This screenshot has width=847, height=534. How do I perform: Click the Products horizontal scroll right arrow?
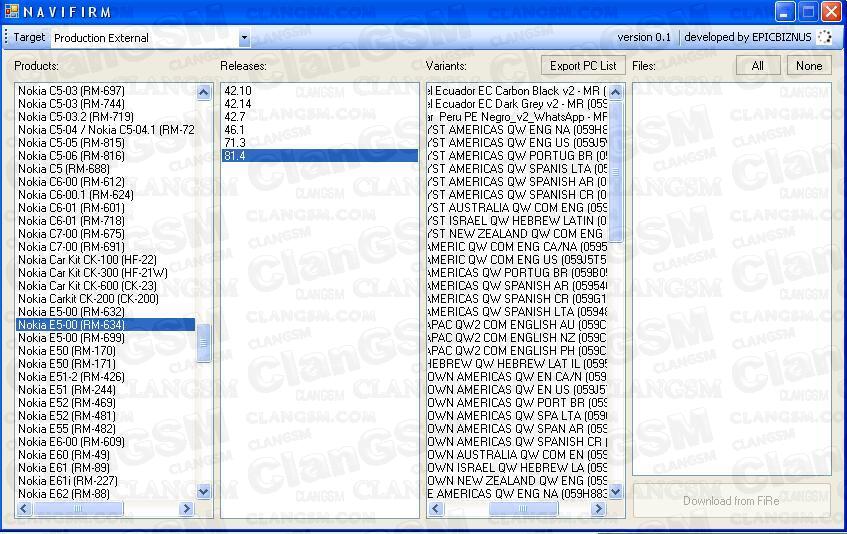pyautogui.click(x=186, y=509)
